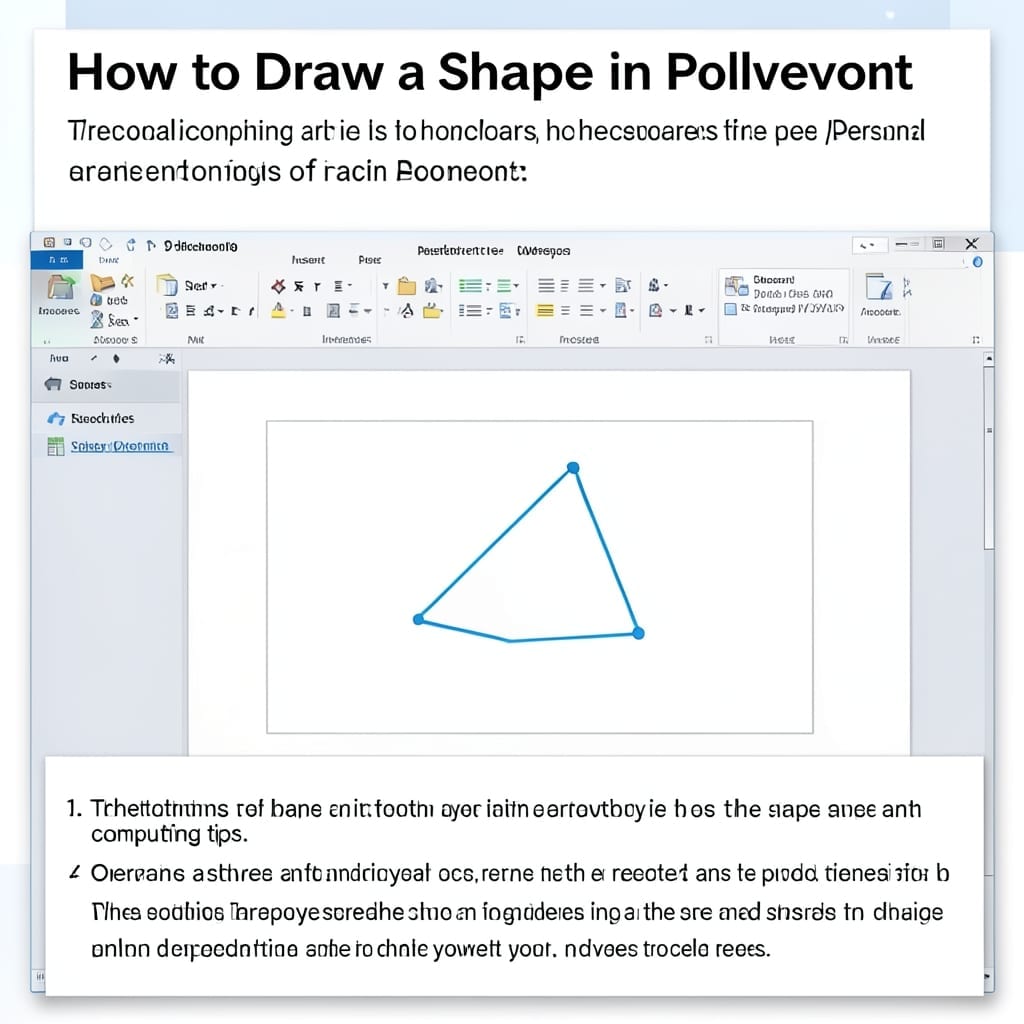Click the ink drop icon below the ribbon
Viewport: 1024px width, 1024px height.
click(116, 359)
